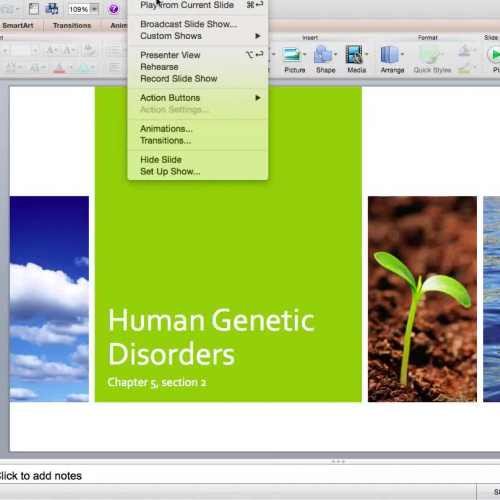Open the text effects dropdown arrow

click(x=93, y=68)
